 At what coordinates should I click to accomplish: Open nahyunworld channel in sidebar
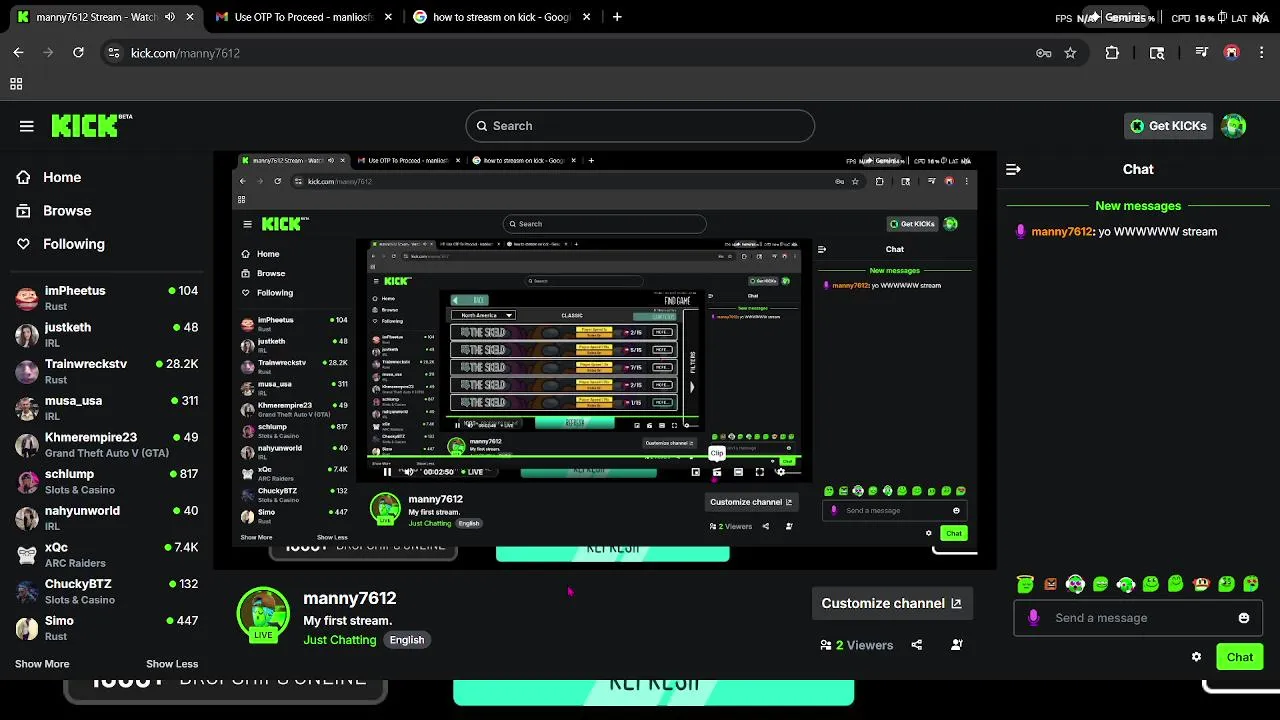click(x=106, y=518)
